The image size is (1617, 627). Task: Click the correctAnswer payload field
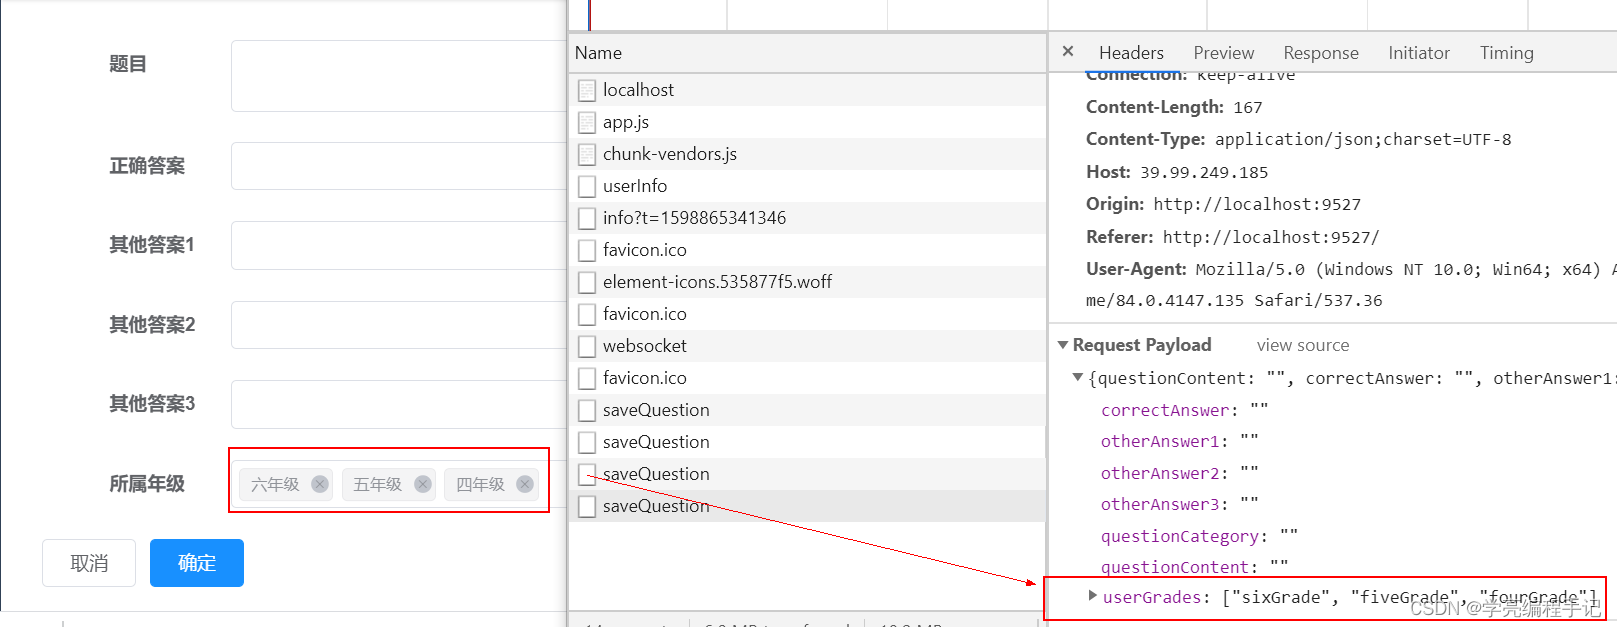[x=1184, y=410]
